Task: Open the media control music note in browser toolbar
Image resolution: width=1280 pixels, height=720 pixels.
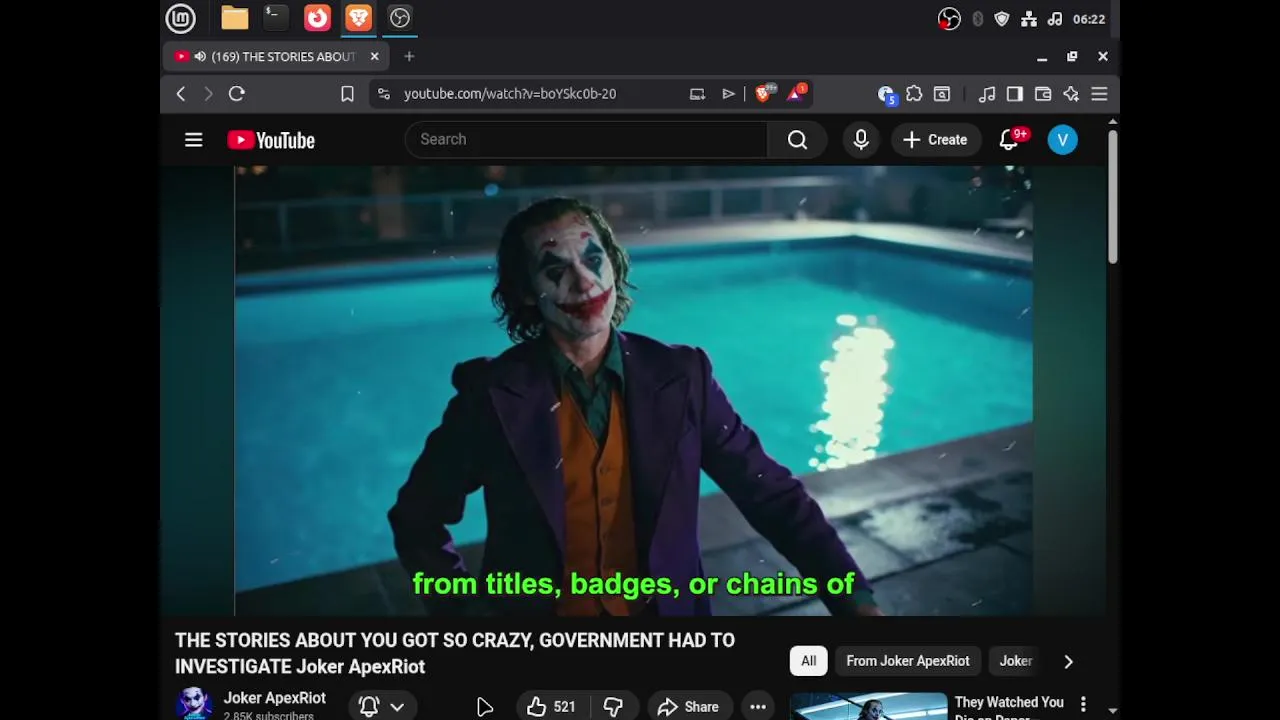Action: (x=987, y=94)
